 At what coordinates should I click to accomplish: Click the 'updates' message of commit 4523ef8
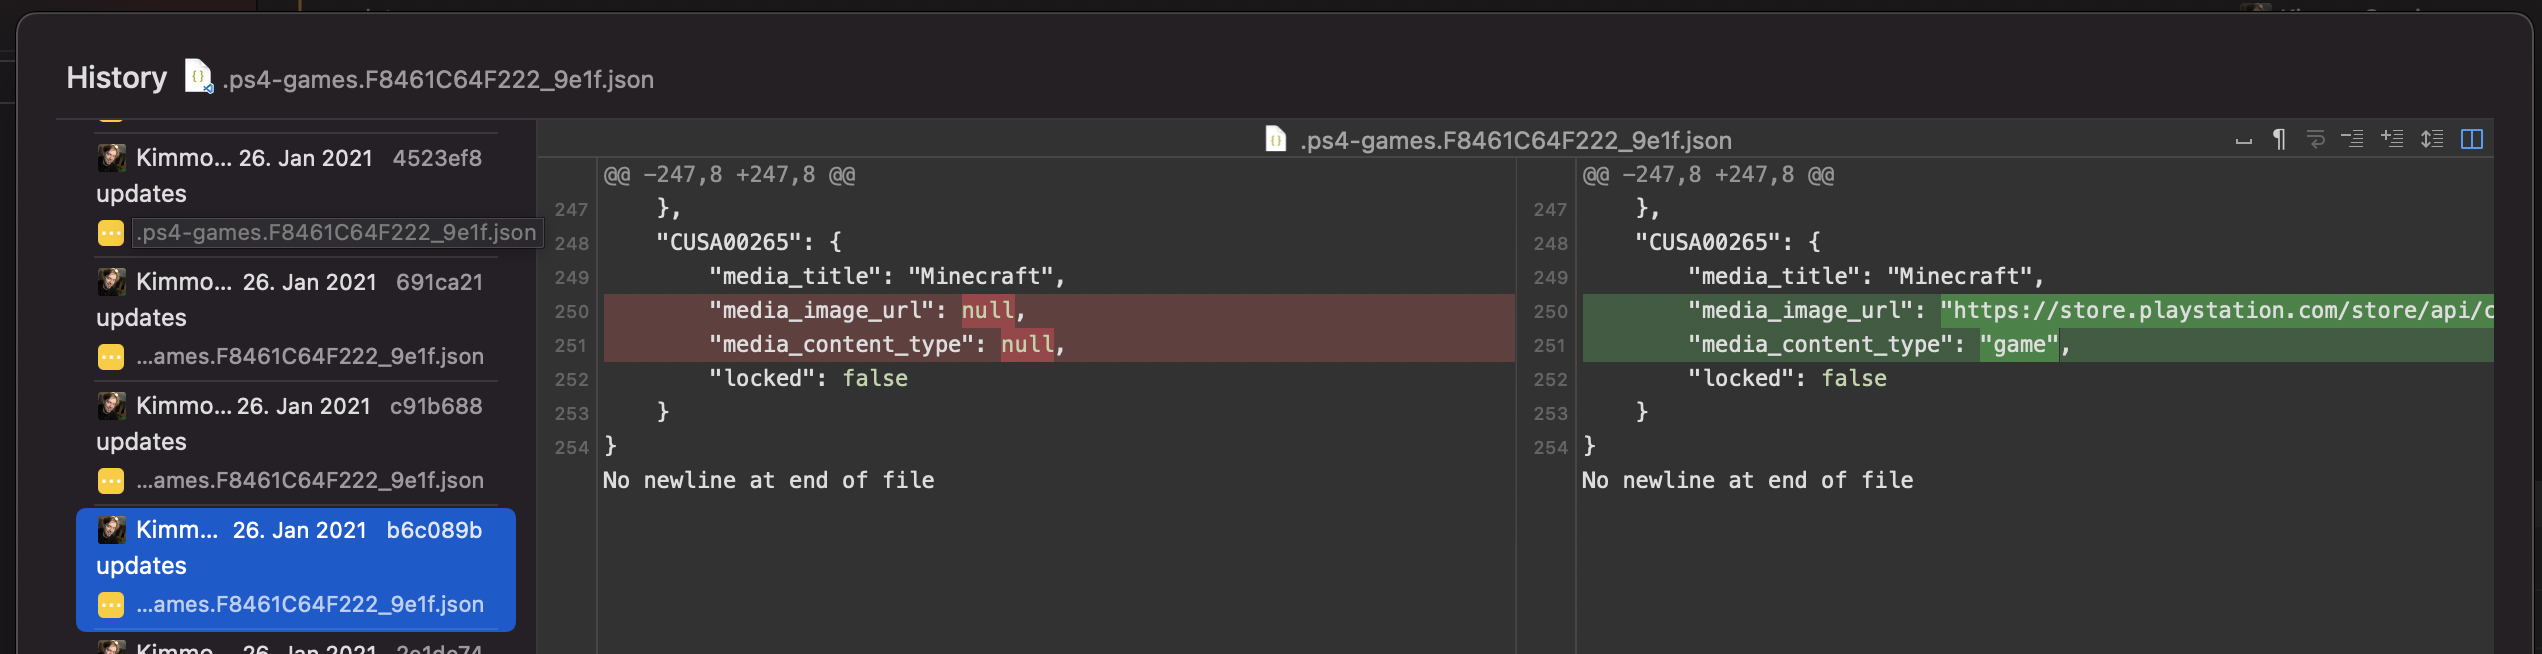click(x=141, y=194)
